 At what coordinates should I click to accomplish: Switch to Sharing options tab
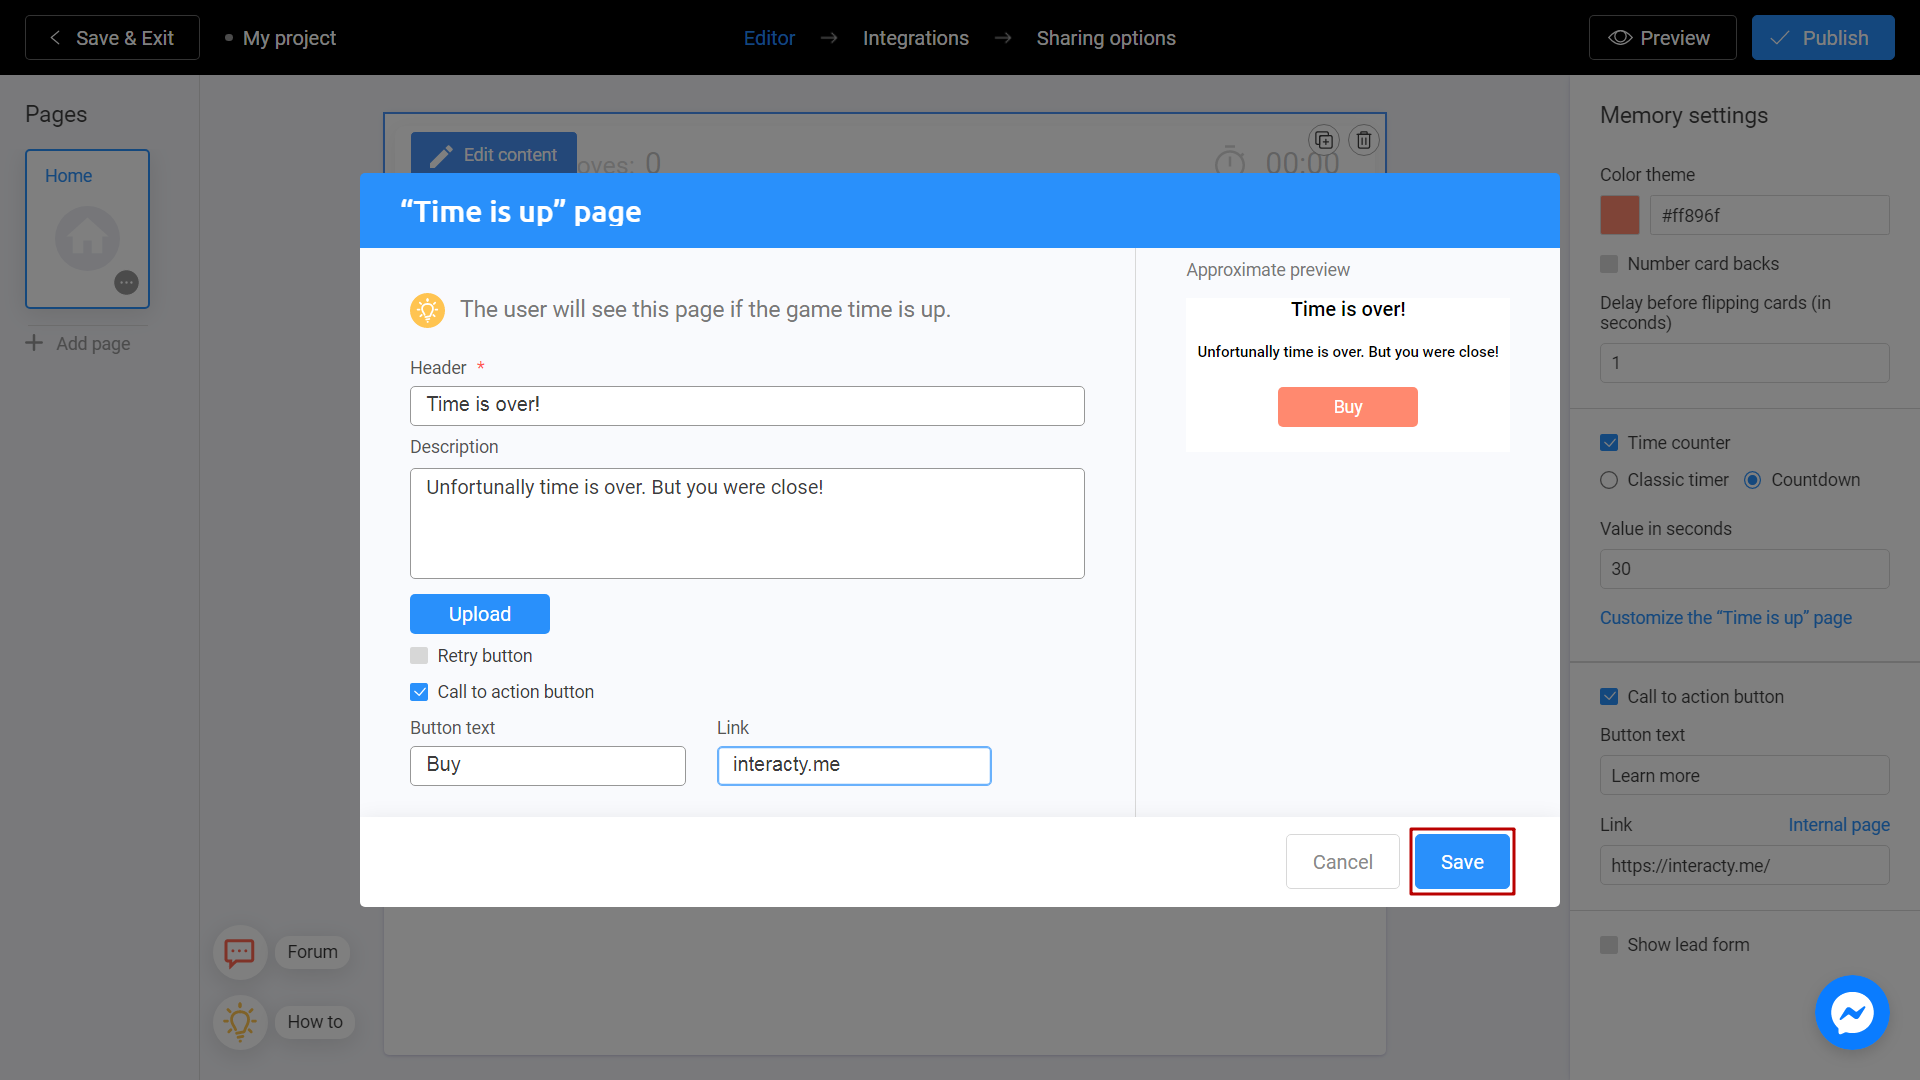tap(1105, 37)
